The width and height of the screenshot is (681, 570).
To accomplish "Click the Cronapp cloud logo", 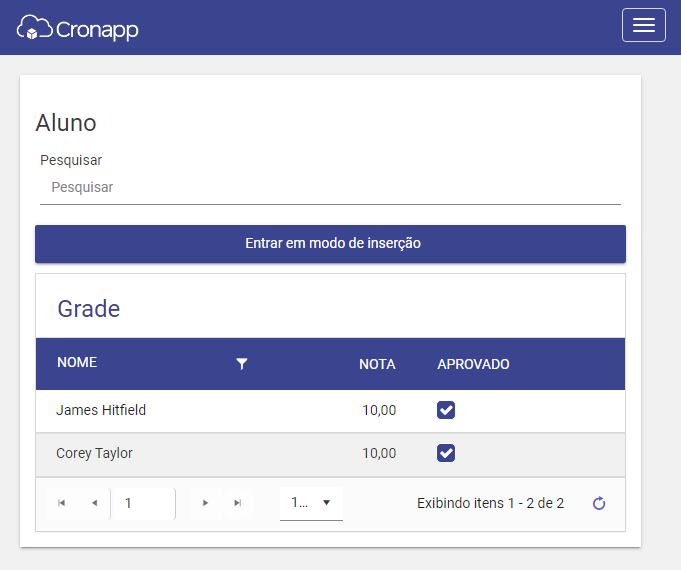I will pos(77,28).
